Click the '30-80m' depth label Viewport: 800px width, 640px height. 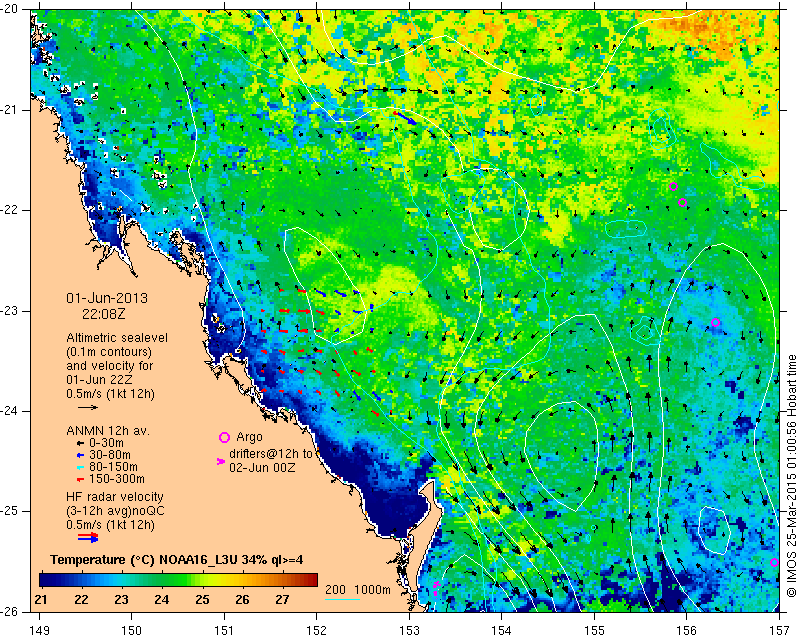click(x=109, y=455)
